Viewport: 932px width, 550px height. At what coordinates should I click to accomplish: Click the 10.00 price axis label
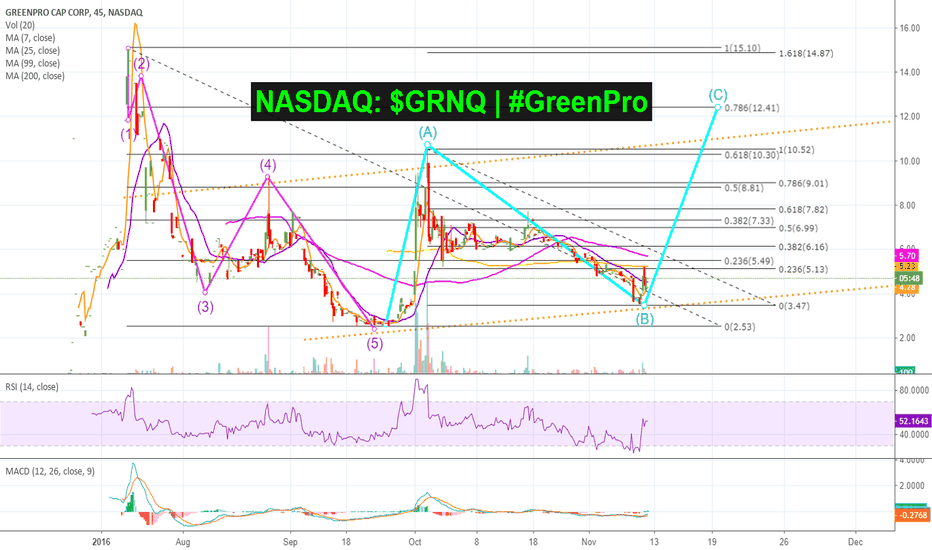[x=910, y=161]
